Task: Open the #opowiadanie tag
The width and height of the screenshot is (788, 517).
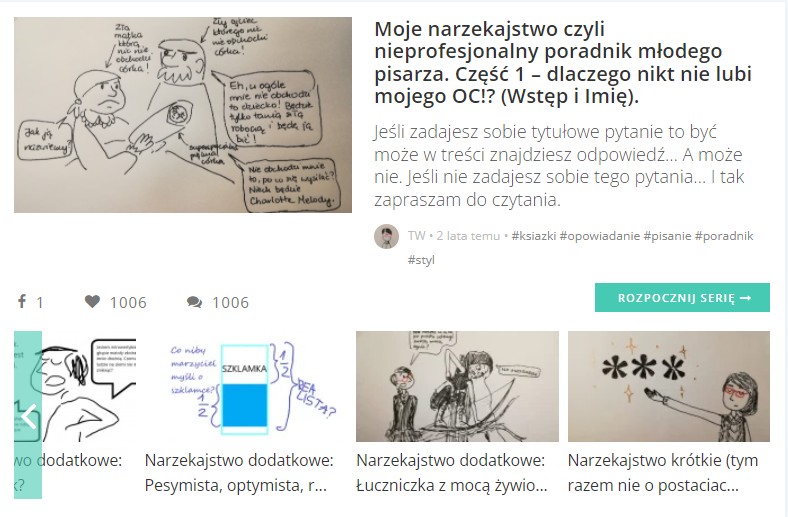Action: [600, 236]
